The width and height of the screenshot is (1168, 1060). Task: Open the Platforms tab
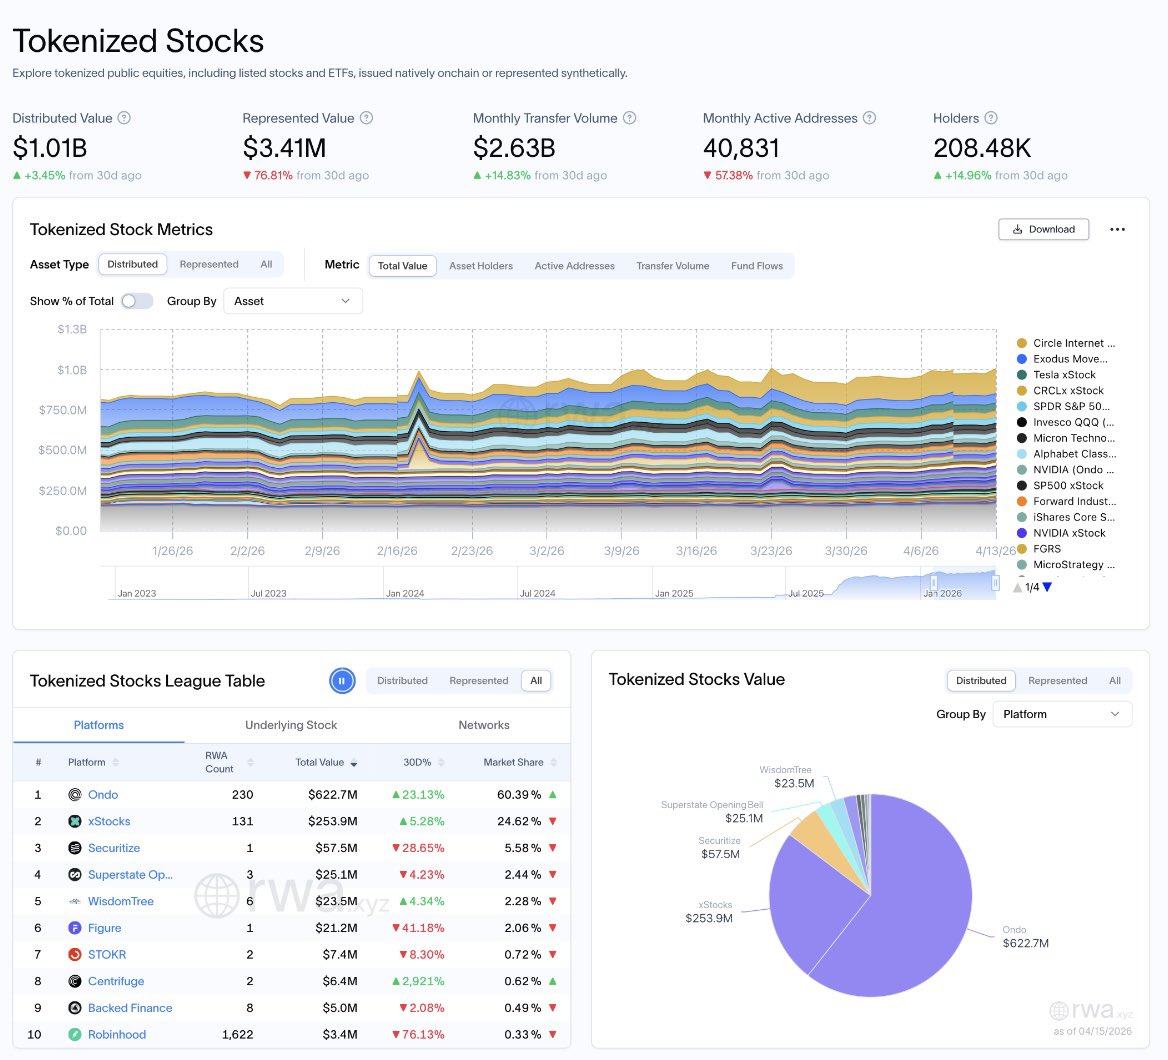pyautogui.click(x=99, y=725)
